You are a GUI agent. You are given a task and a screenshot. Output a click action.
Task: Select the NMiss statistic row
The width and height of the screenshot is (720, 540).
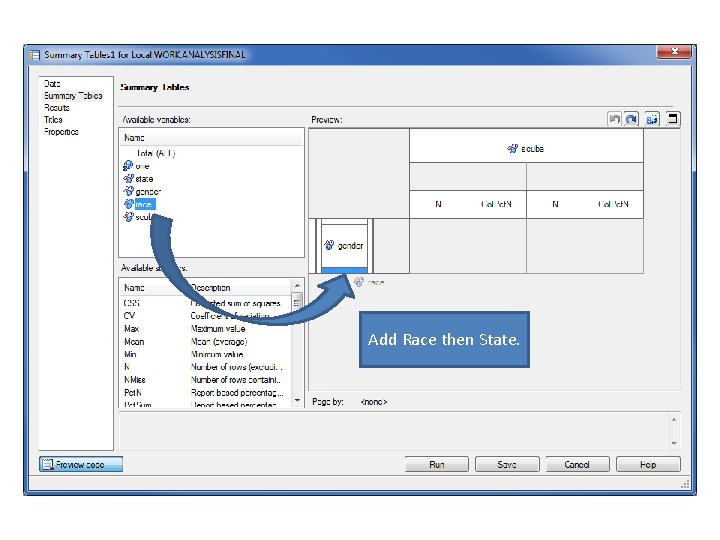[x=205, y=380]
